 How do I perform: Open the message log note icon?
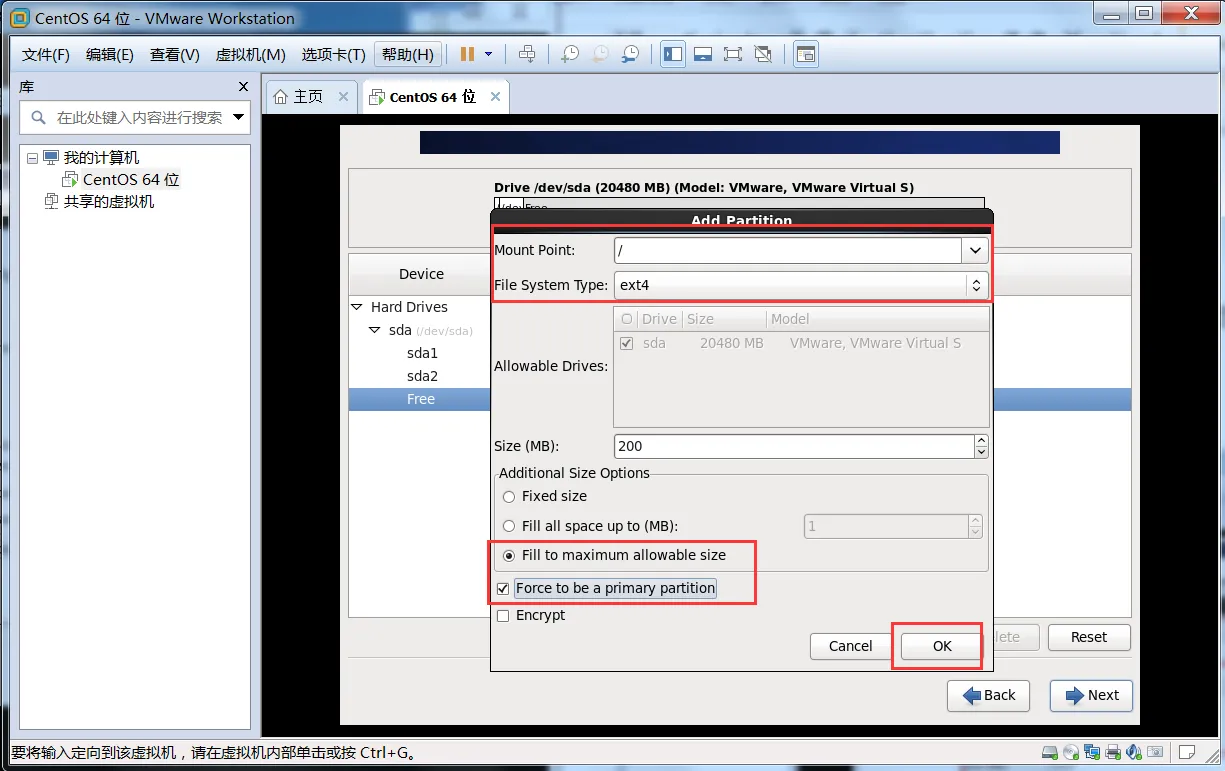point(1186,752)
